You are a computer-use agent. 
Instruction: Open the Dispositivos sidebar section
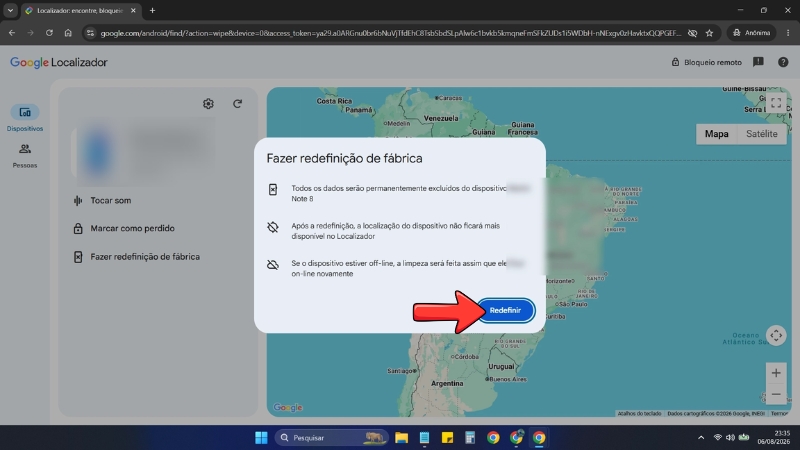pos(24,118)
